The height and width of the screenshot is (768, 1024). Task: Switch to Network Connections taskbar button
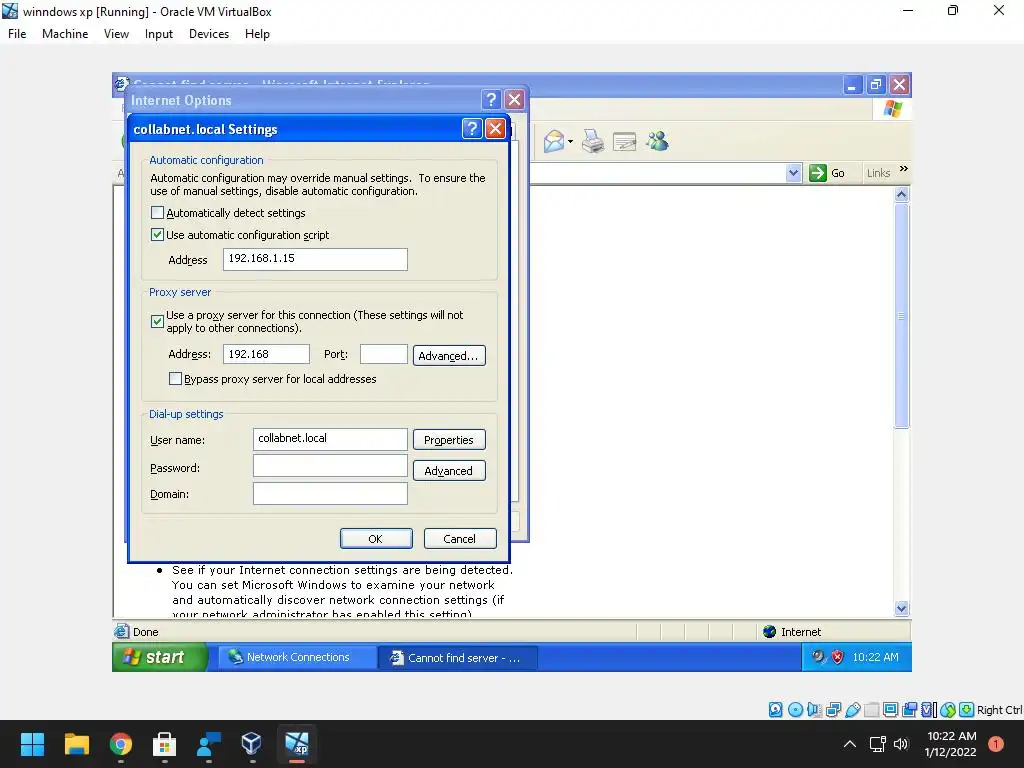click(297, 658)
